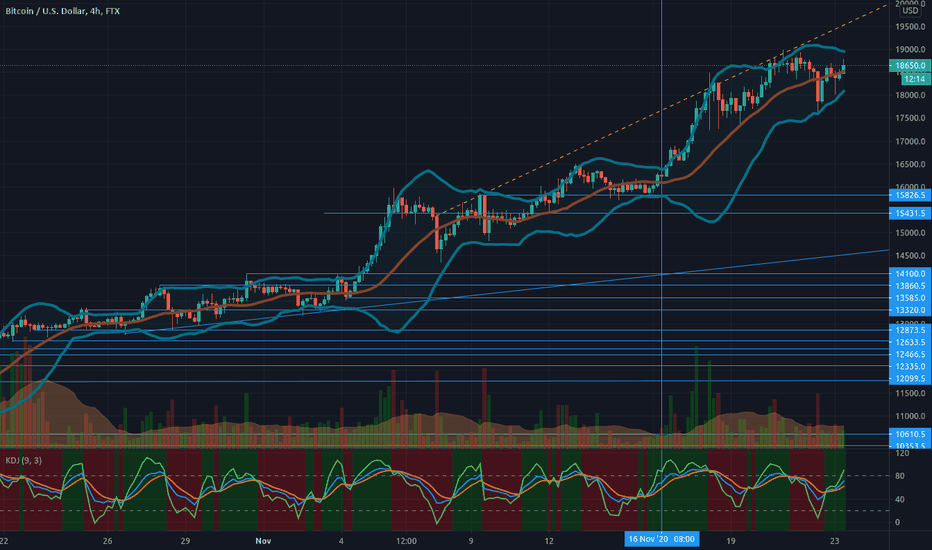The image size is (932, 550).
Task: Click the 18000.0 price axis tick
Action: (910, 95)
